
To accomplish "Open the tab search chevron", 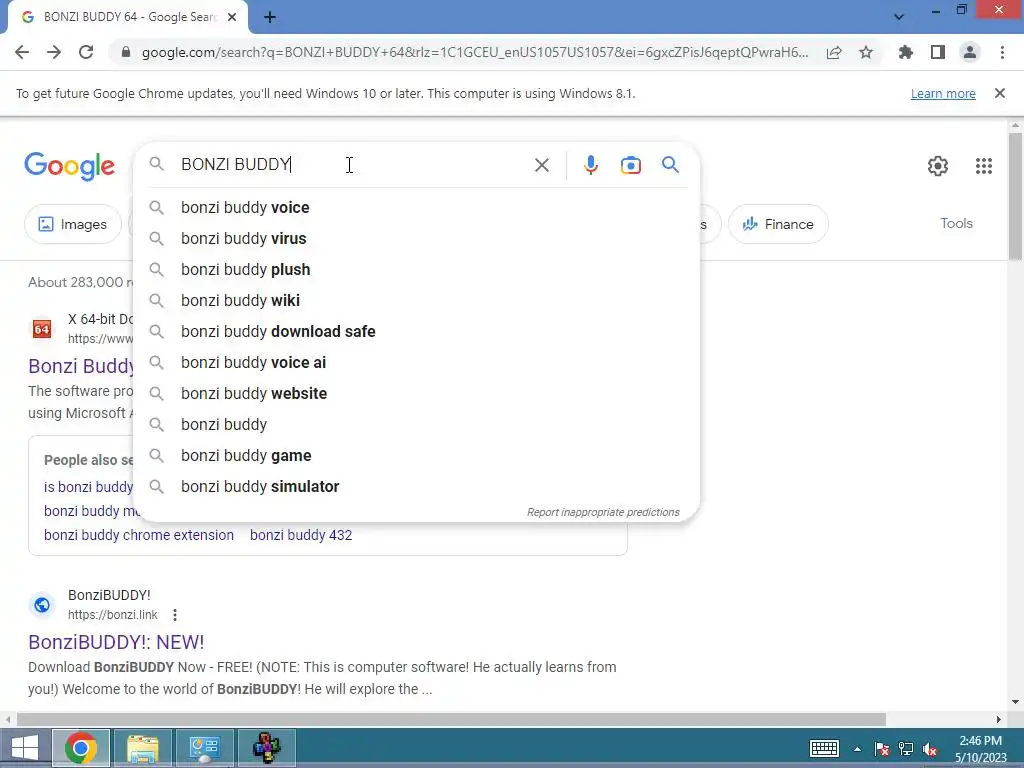I will tap(899, 17).
